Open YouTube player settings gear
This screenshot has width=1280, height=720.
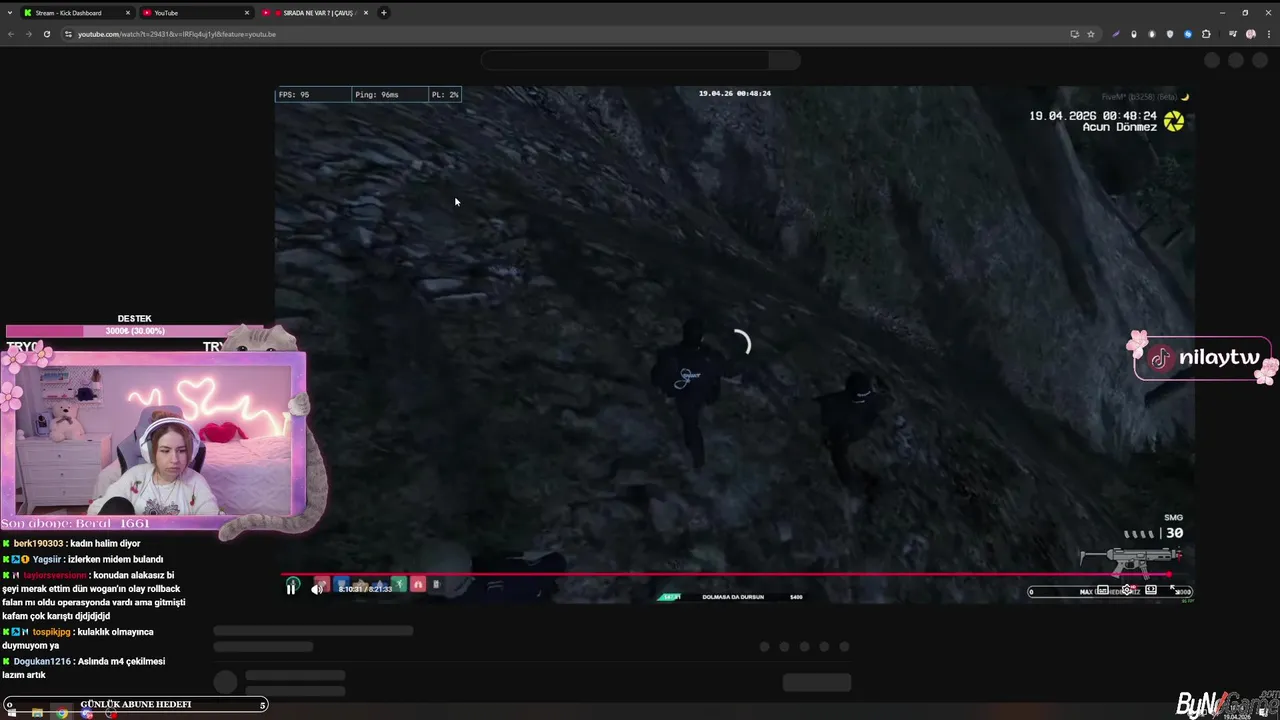point(1127,590)
